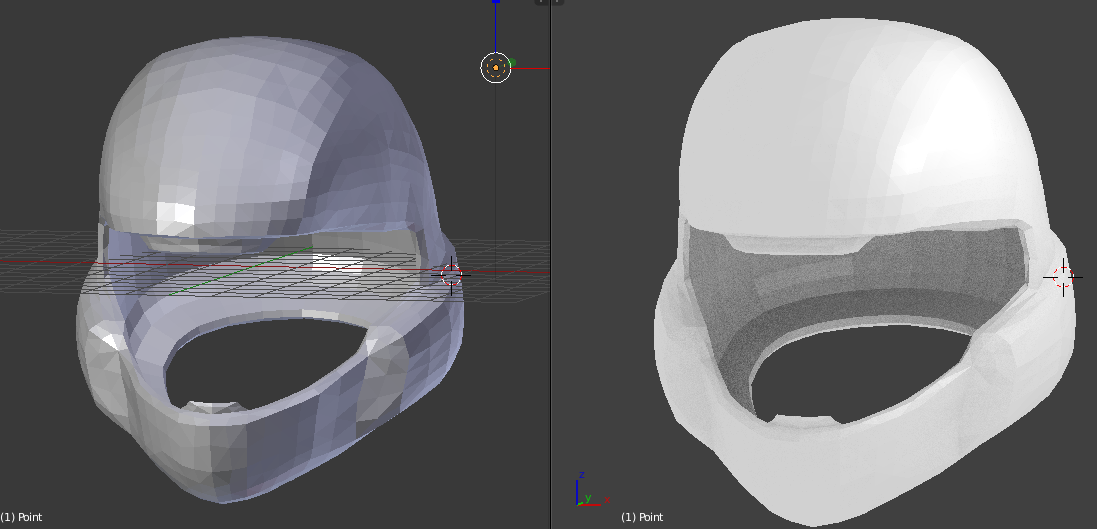
Task: Click the 3D cursor in the left viewport
Action: [451, 274]
